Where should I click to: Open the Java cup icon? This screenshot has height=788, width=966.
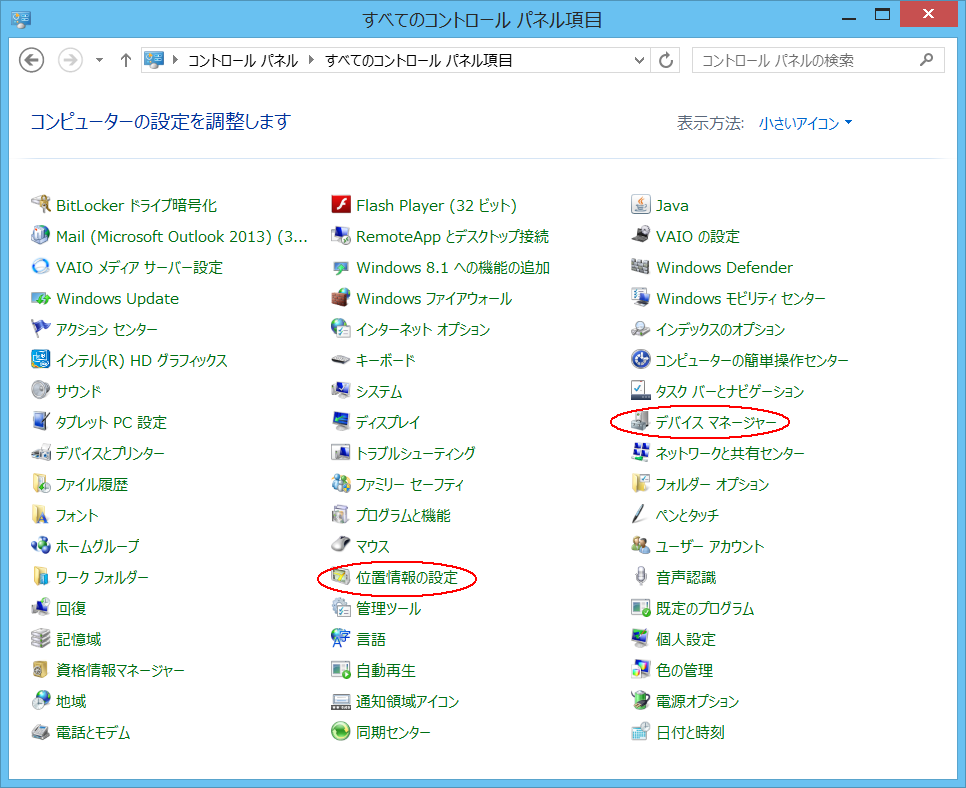pos(641,205)
